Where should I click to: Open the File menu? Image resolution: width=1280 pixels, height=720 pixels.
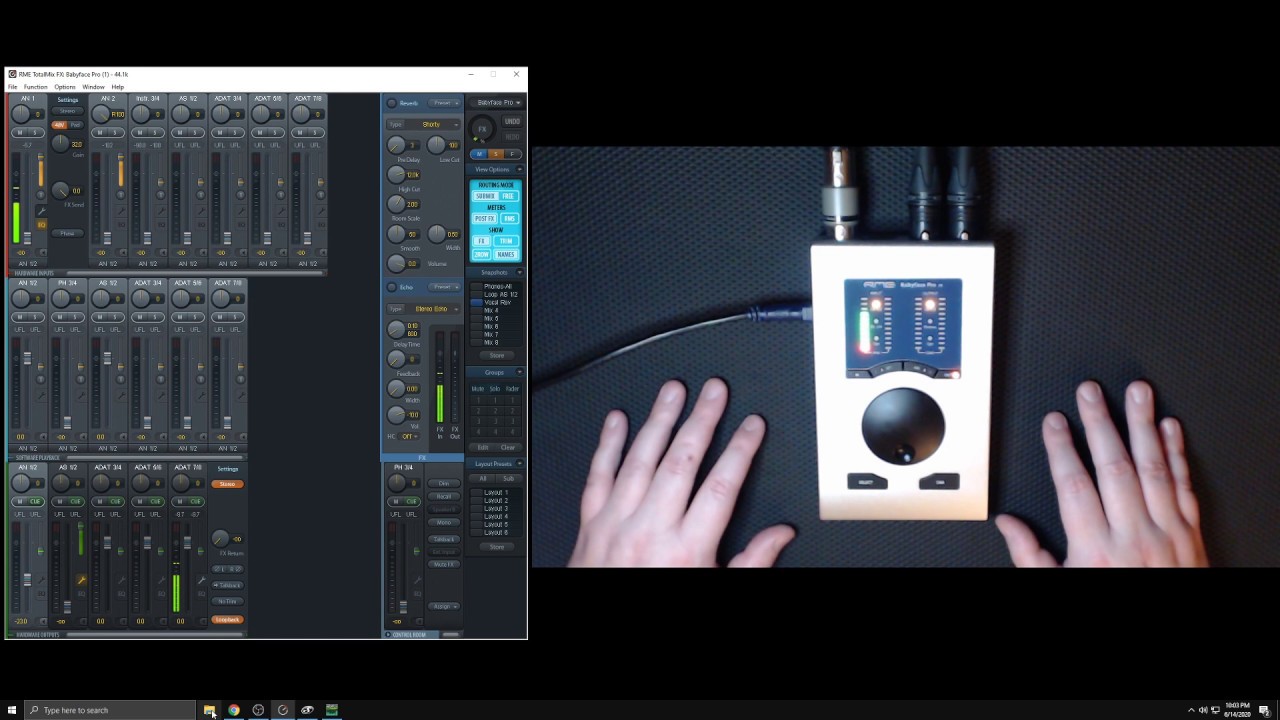(x=13, y=87)
